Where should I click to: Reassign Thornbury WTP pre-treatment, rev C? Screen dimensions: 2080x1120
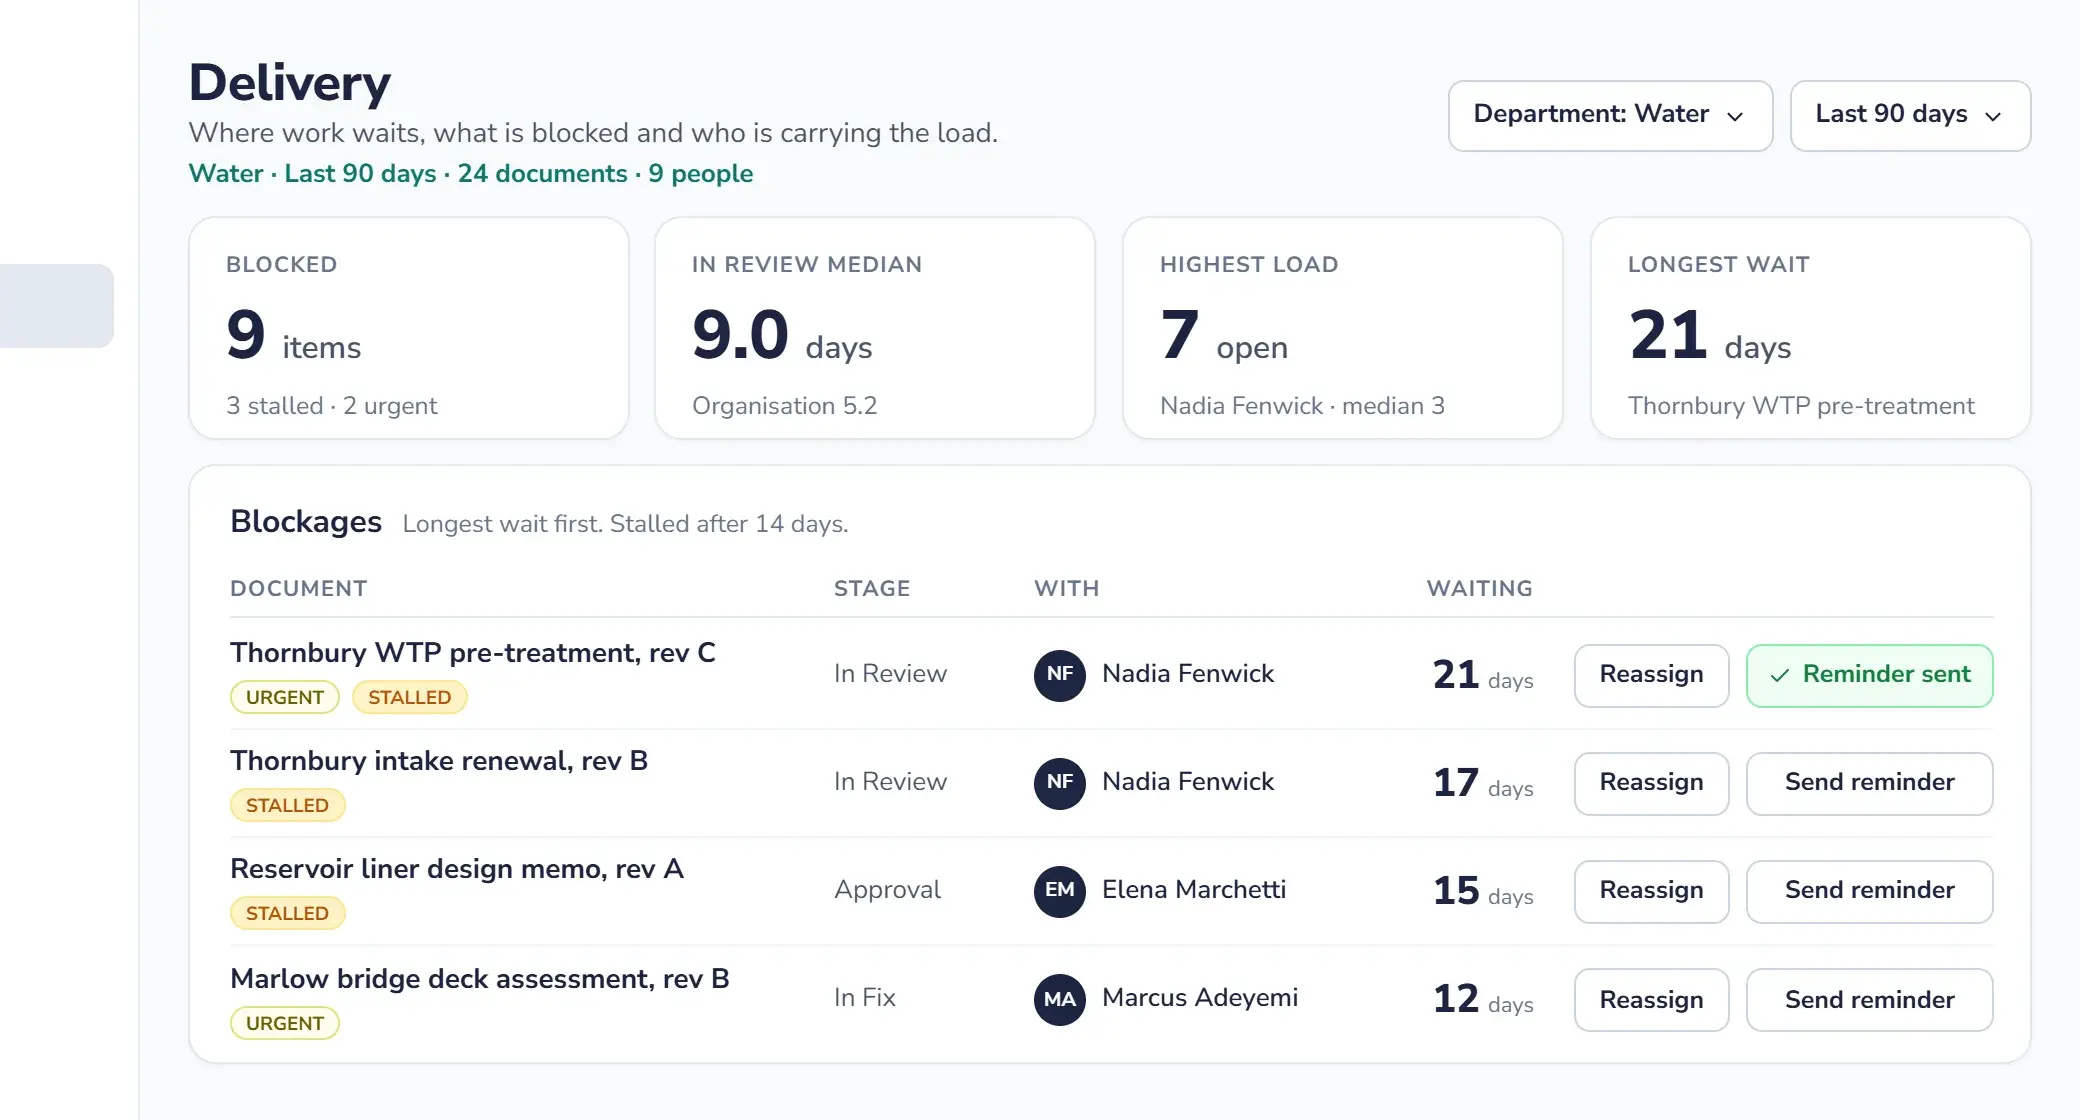(1651, 675)
